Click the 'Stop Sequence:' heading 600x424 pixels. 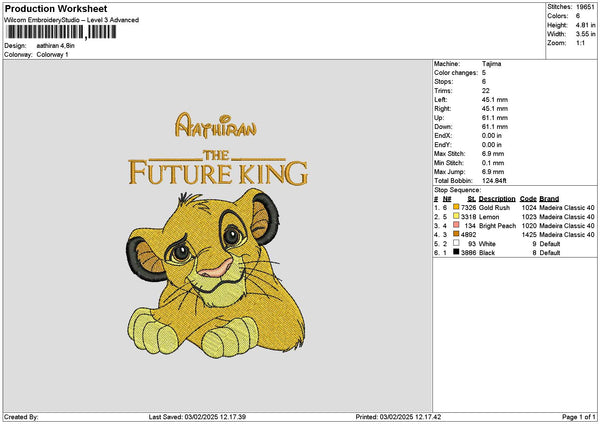click(x=457, y=190)
